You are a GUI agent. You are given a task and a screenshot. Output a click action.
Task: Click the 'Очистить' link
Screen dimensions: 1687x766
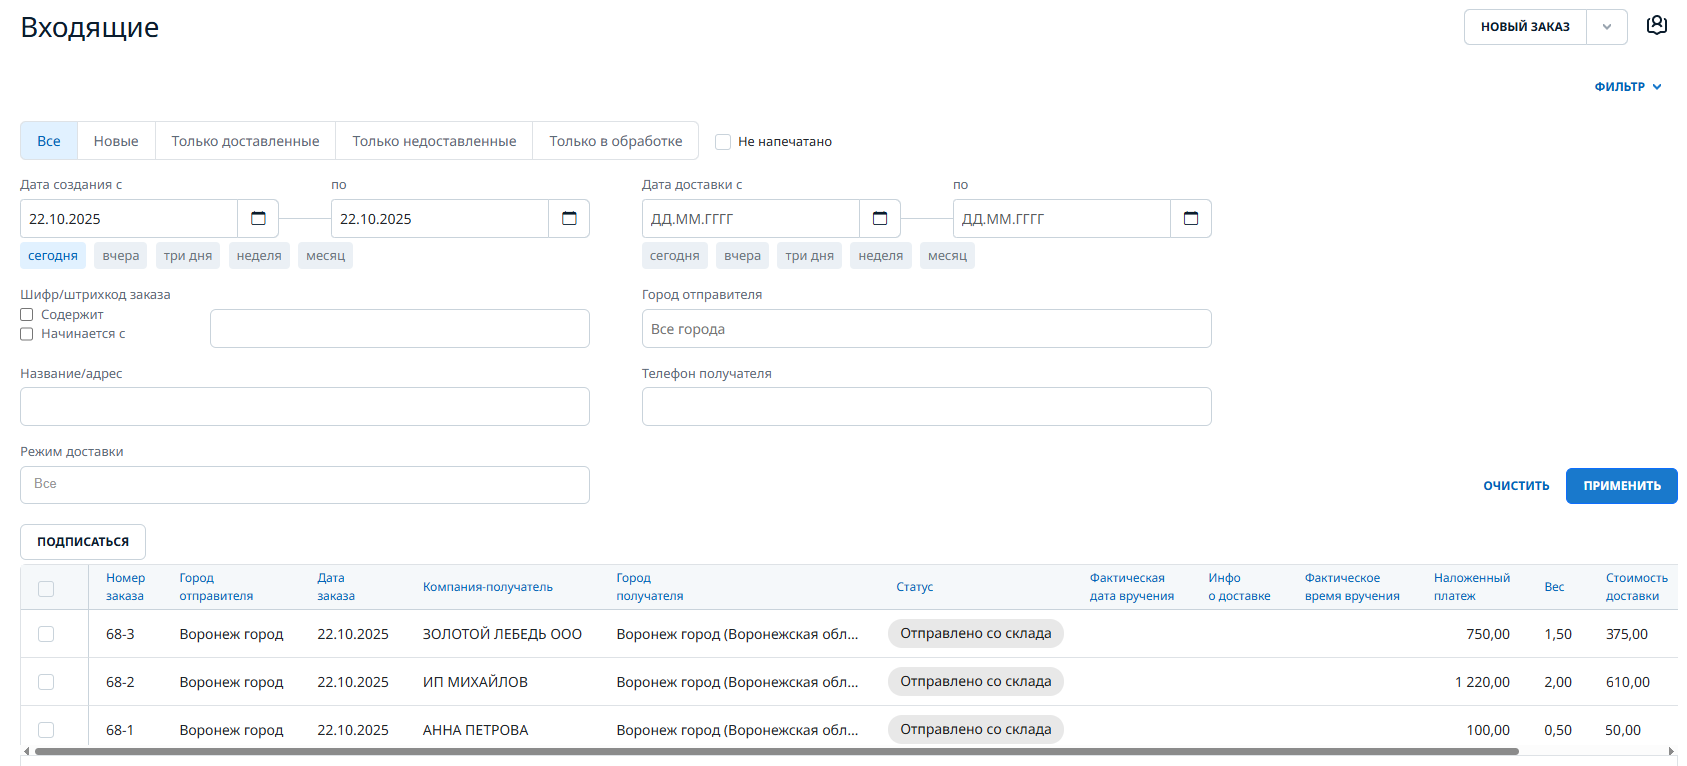pos(1516,486)
